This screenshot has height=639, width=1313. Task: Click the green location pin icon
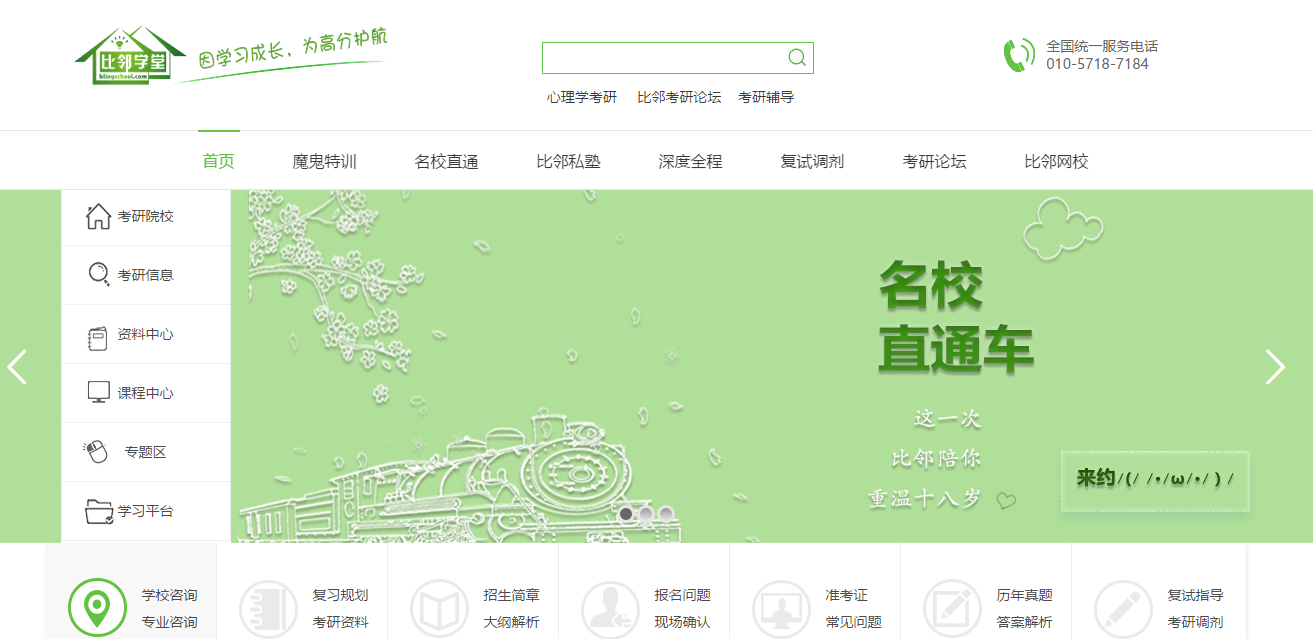[x=97, y=606]
